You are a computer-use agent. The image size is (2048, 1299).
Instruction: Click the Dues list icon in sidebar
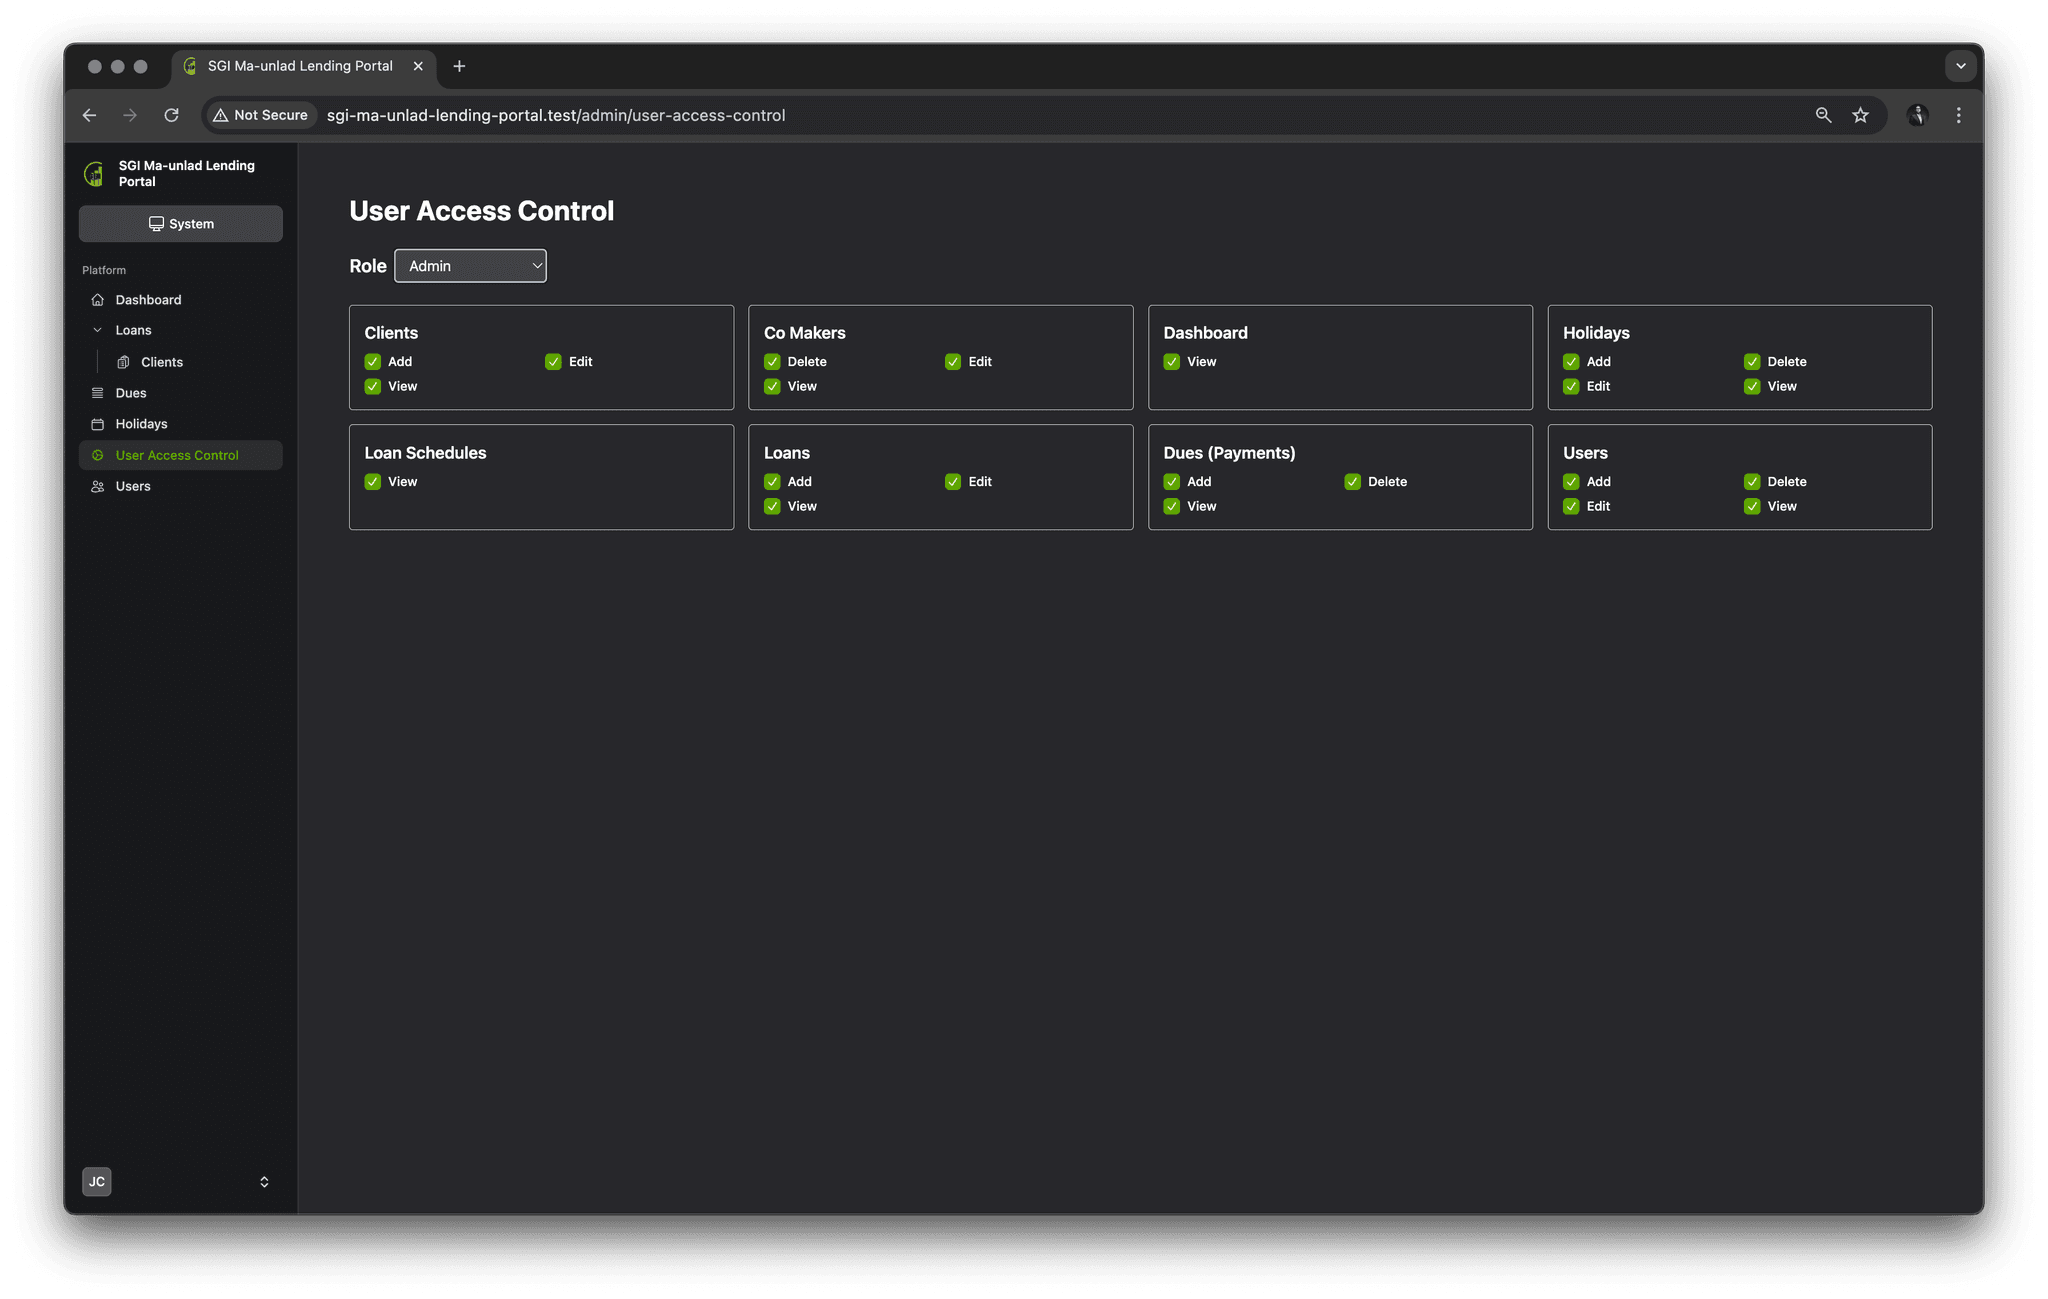coord(97,393)
